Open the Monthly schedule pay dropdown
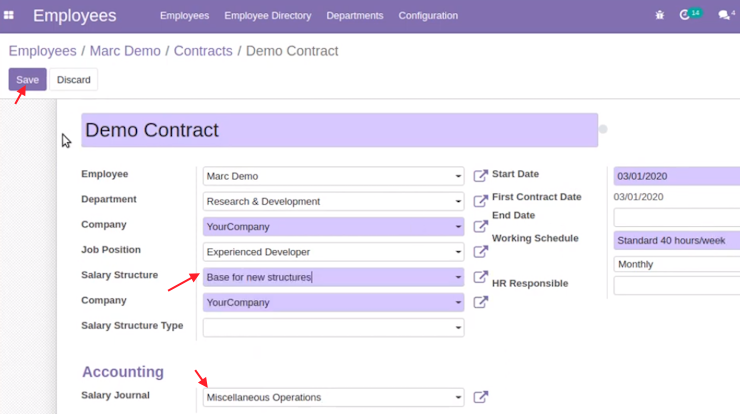 pos(677,264)
